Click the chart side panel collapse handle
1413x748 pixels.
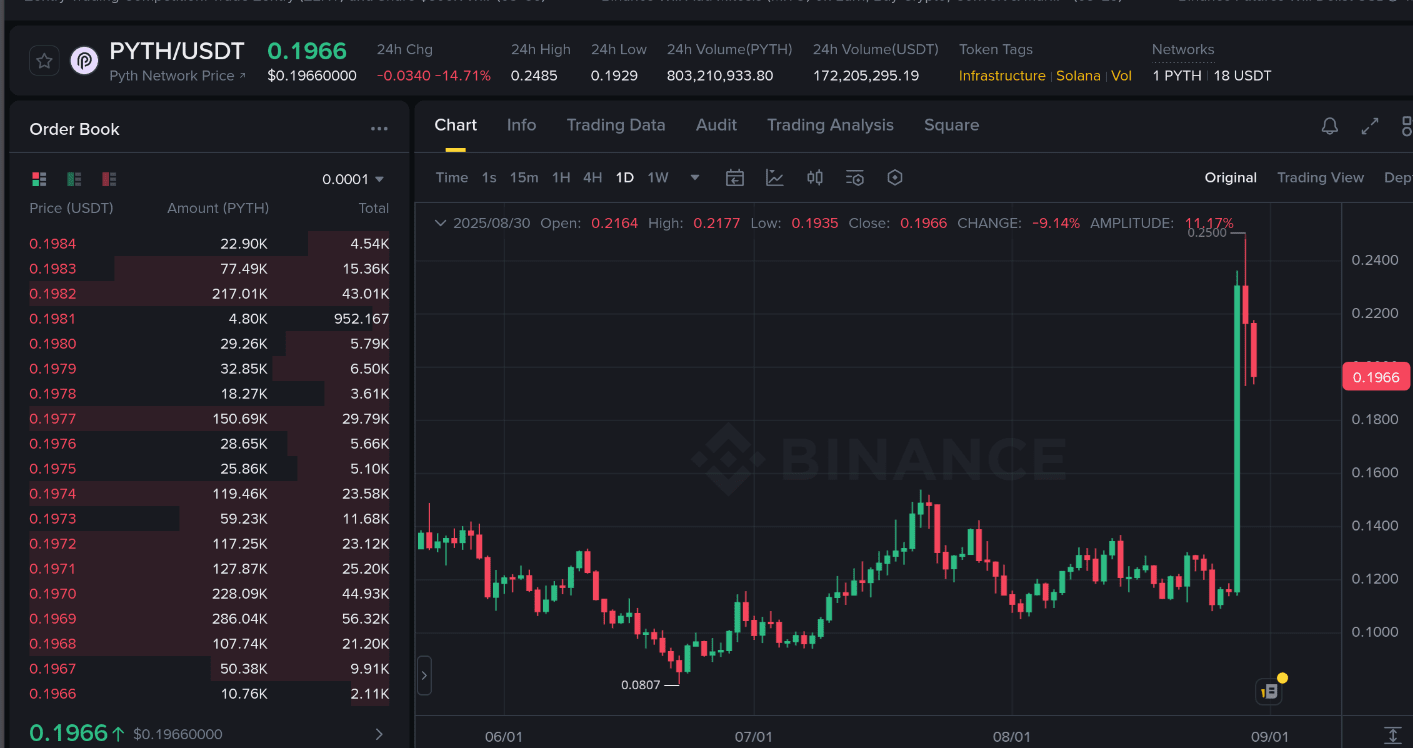(x=424, y=675)
